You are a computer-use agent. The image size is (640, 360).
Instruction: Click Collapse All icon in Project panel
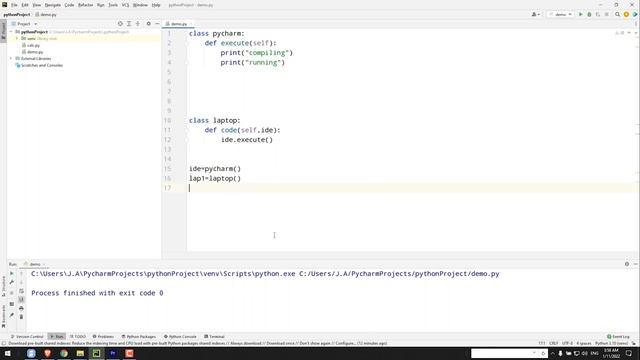coord(138,24)
